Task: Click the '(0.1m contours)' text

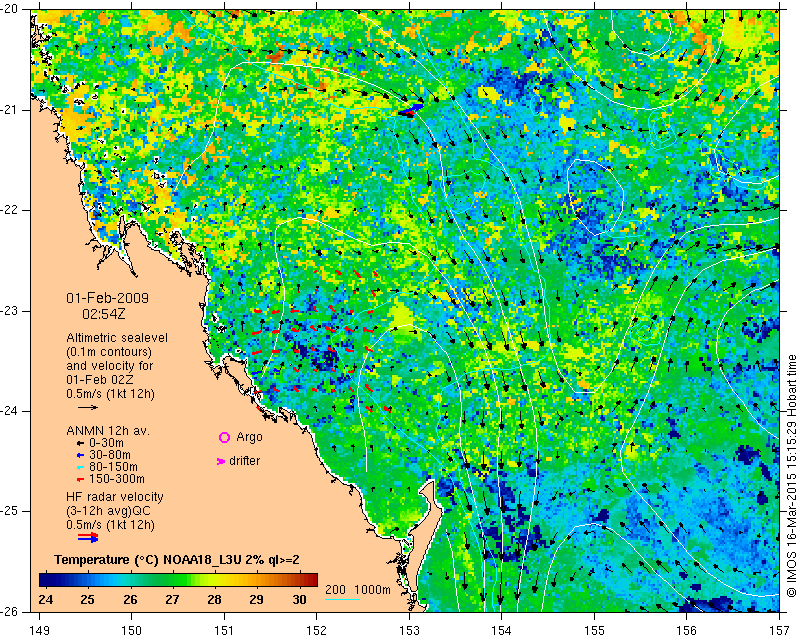Action: (109, 352)
